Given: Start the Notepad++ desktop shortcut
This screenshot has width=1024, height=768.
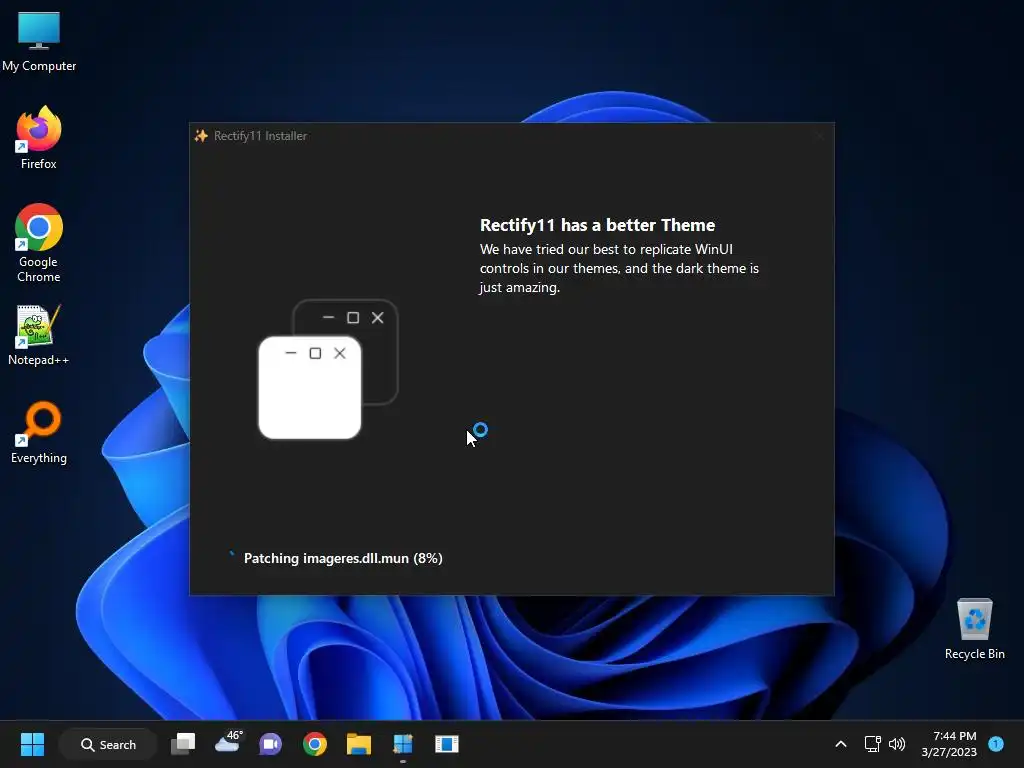Looking at the screenshot, I should tap(39, 335).
